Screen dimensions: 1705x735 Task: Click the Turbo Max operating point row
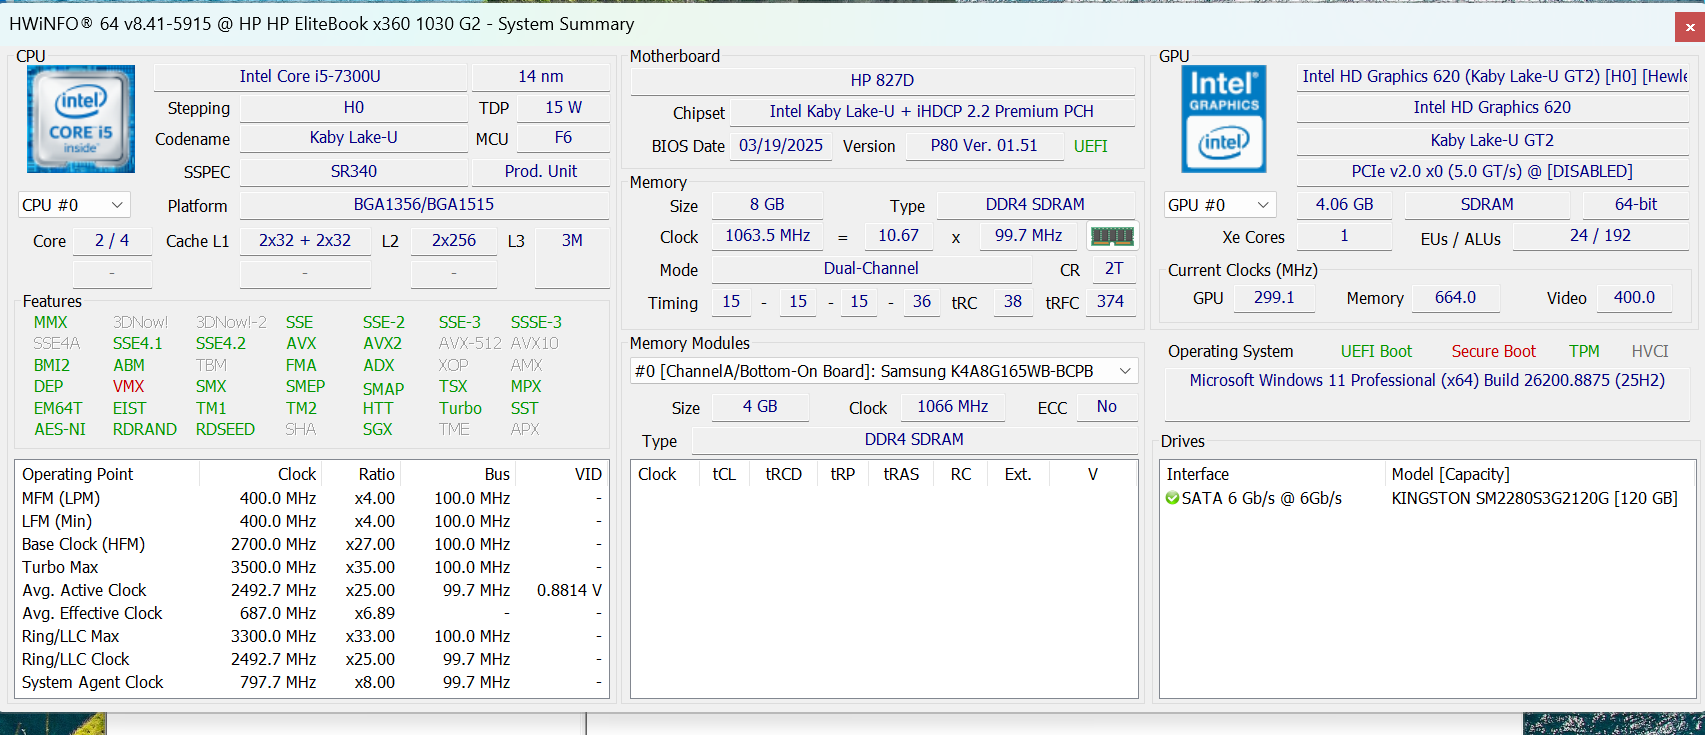(x=312, y=567)
